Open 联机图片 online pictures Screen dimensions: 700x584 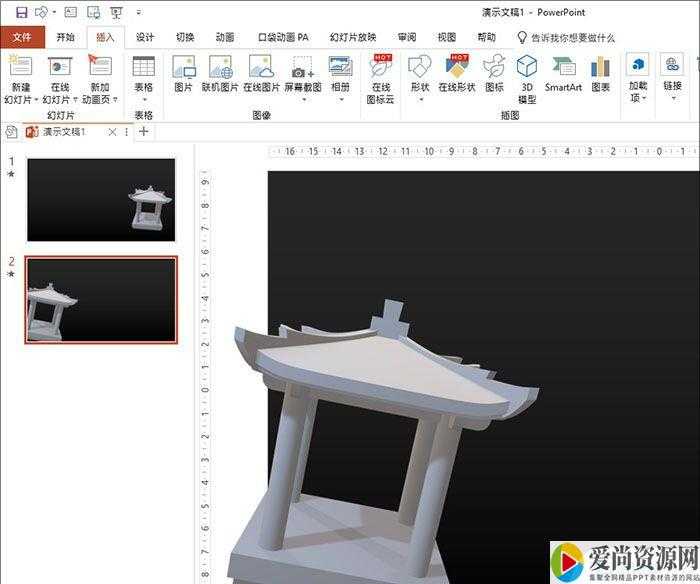[x=220, y=74]
